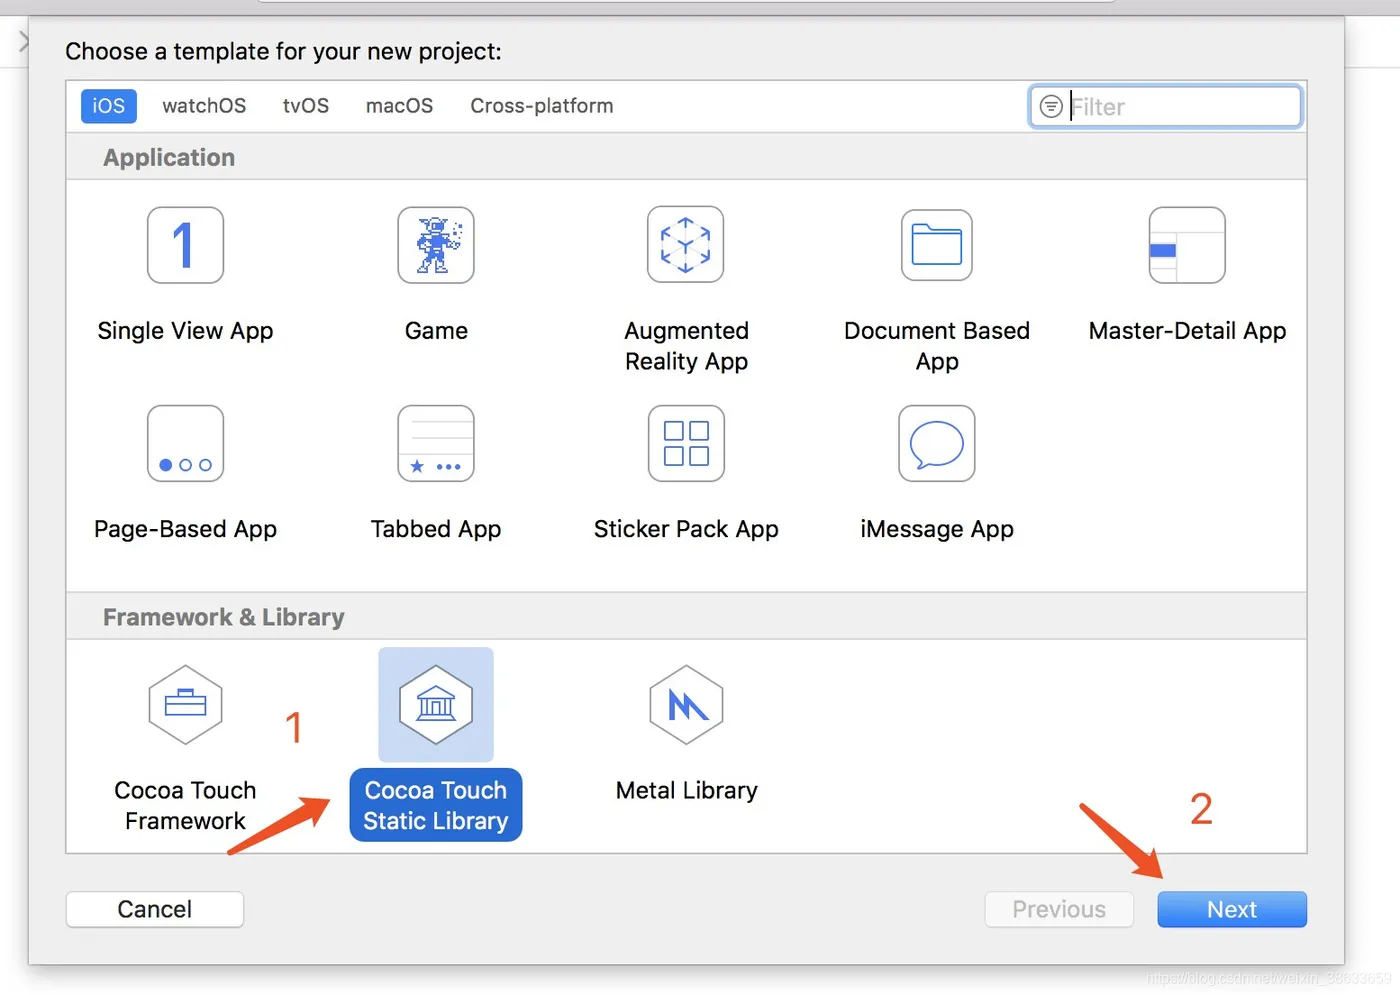Open the filter options icon in search field
Screen dimensions: 1400x995
point(1051,106)
